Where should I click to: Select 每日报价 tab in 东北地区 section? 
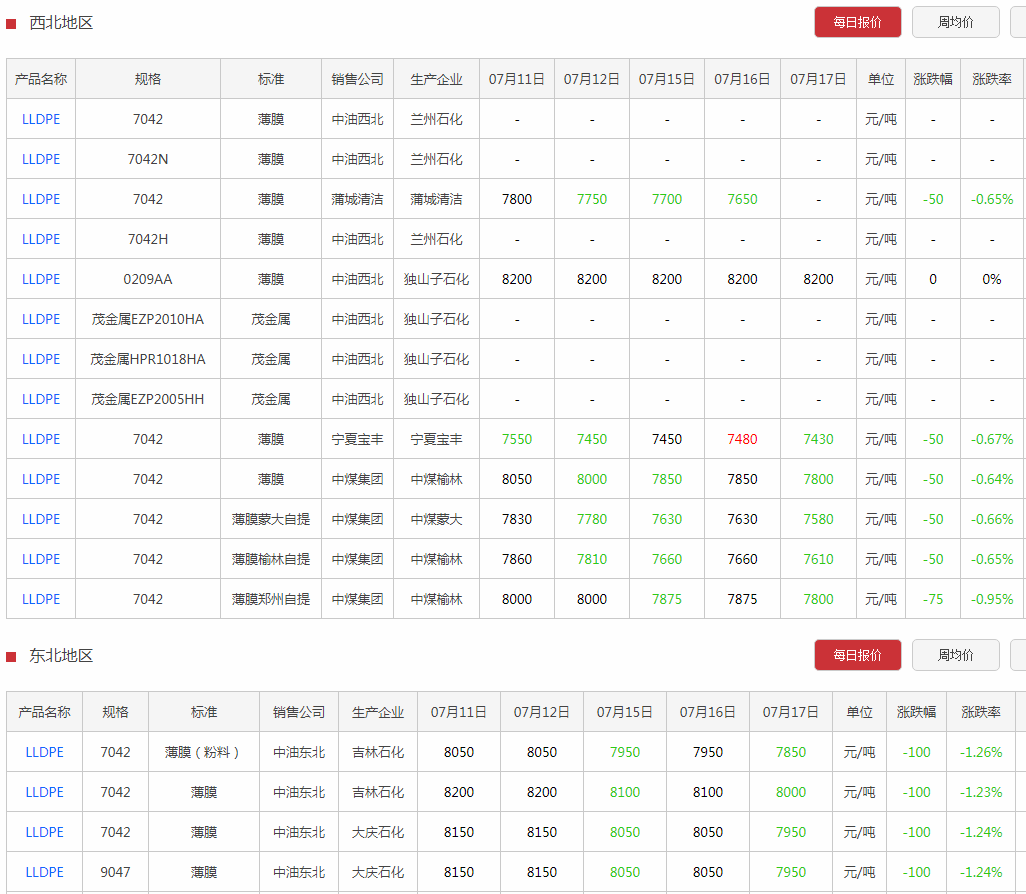857,655
